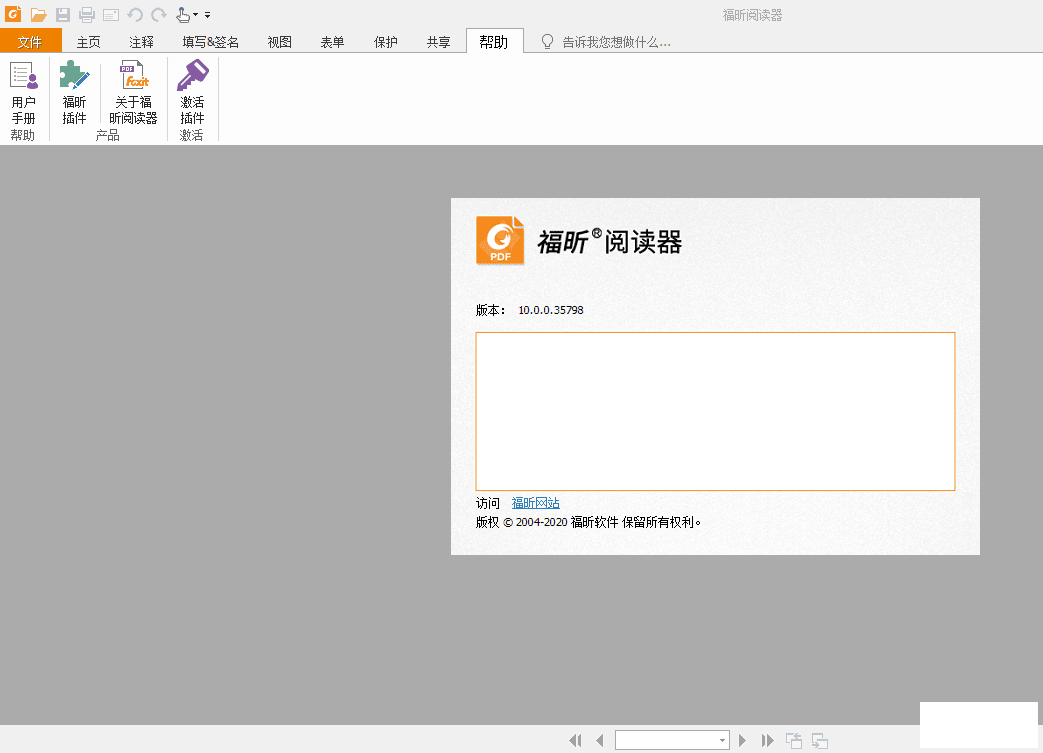The image size is (1043, 753).
Task: Click the orange Foxit PDF logo in dialog
Action: (x=500, y=240)
